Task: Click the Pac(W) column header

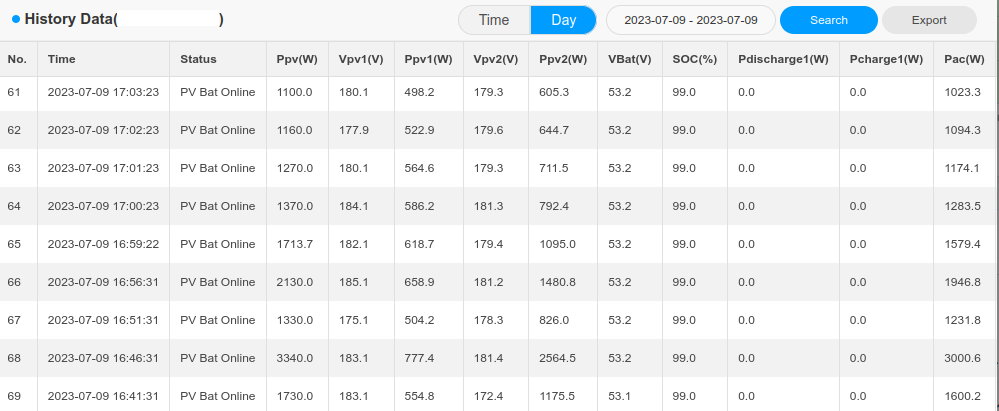Action: [x=964, y=60]
